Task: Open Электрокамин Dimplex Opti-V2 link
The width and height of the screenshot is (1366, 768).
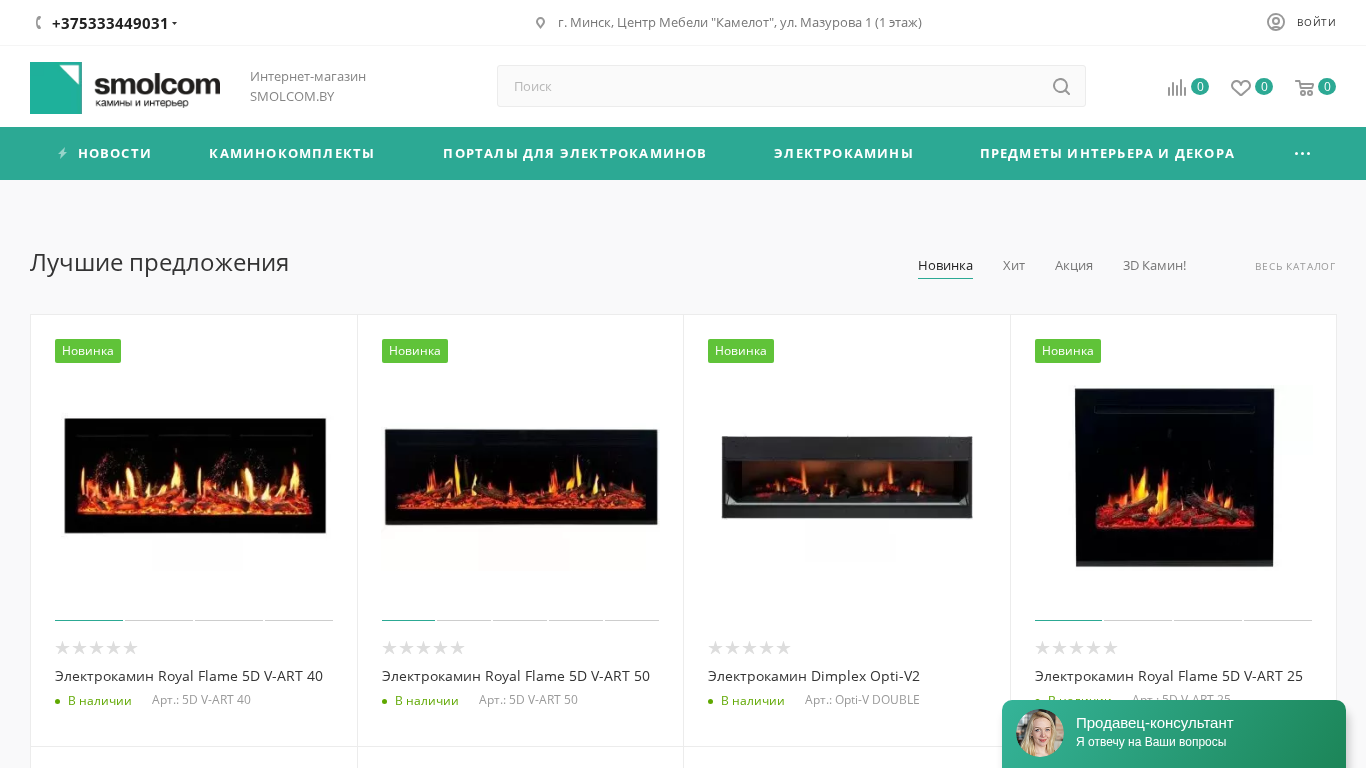Action: [x=814, y=676]
